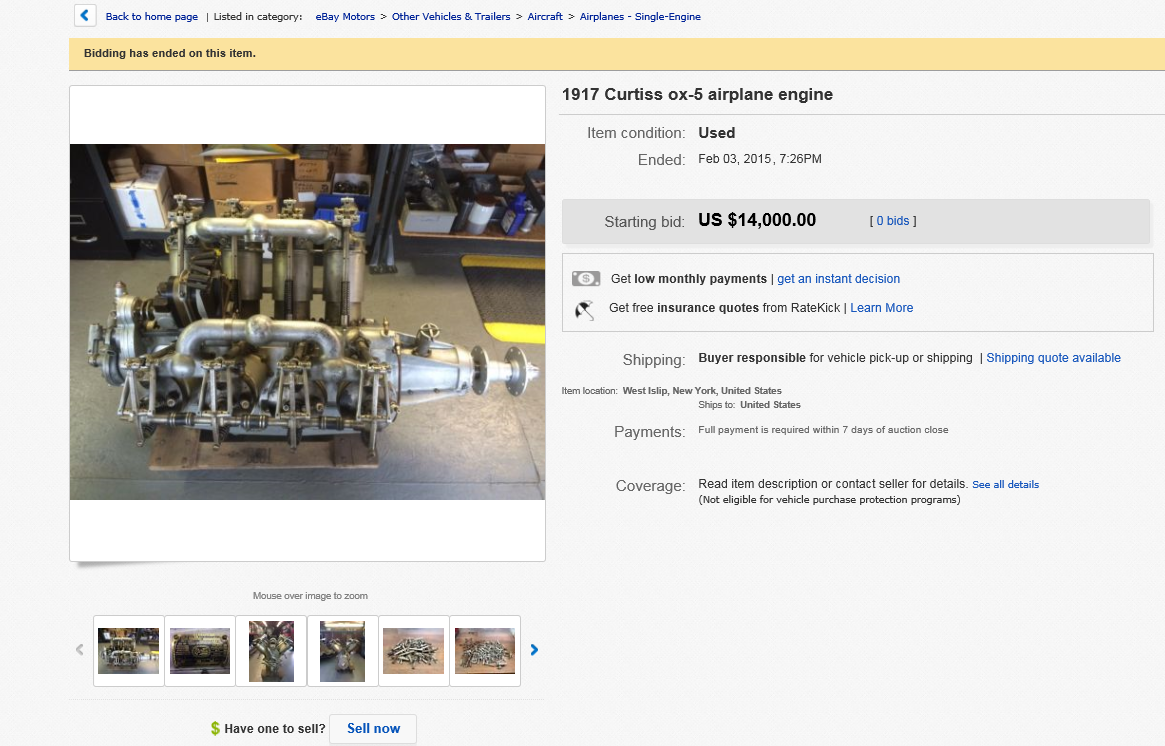Open the Aircraft breadcrumb link

547,17
